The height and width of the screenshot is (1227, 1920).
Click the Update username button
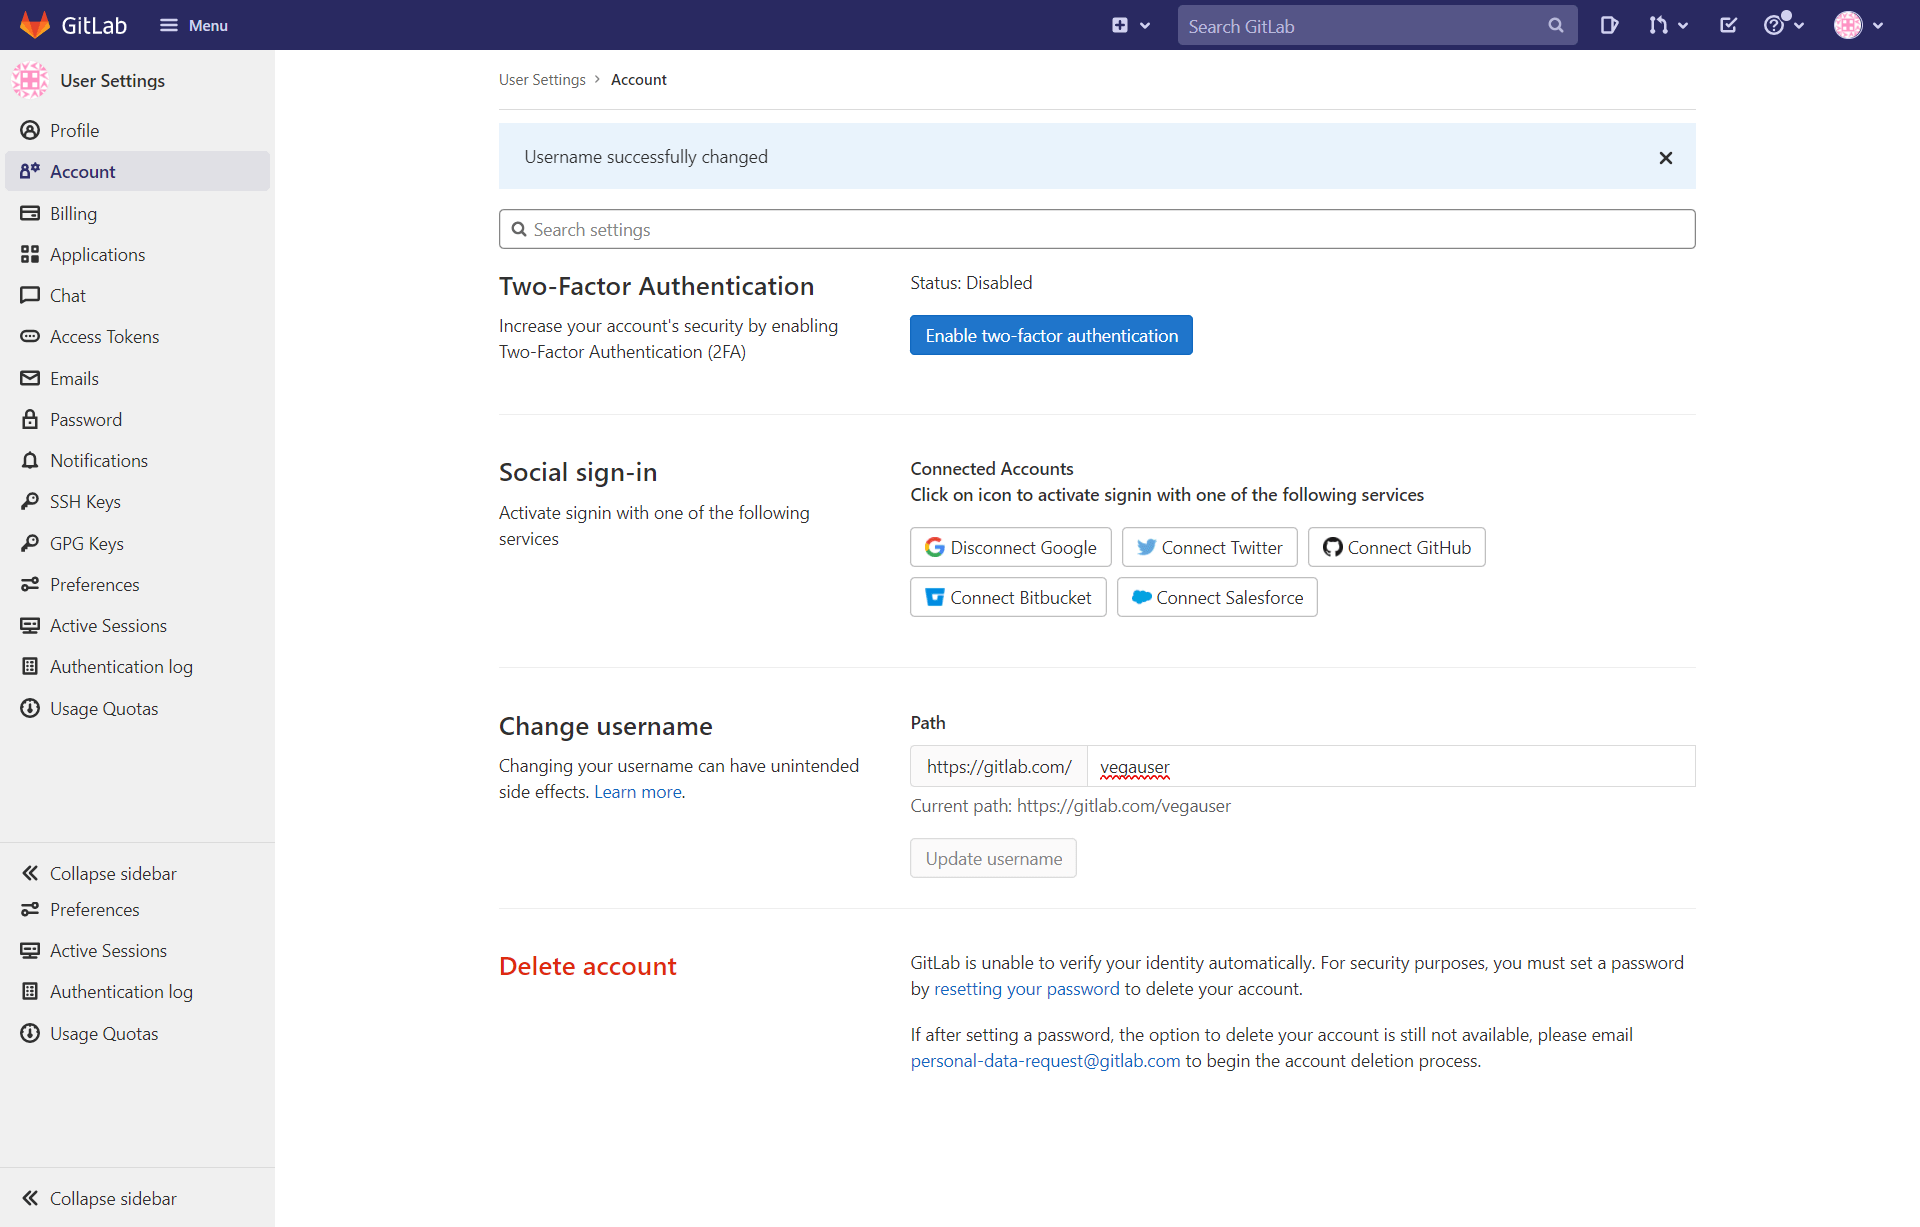(992, 858)
